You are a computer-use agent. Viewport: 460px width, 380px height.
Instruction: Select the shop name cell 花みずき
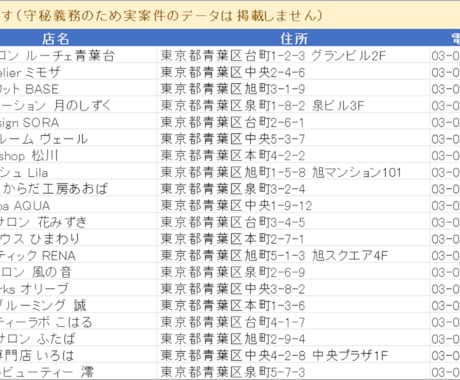pyautogui.click(x=78, y=222)
